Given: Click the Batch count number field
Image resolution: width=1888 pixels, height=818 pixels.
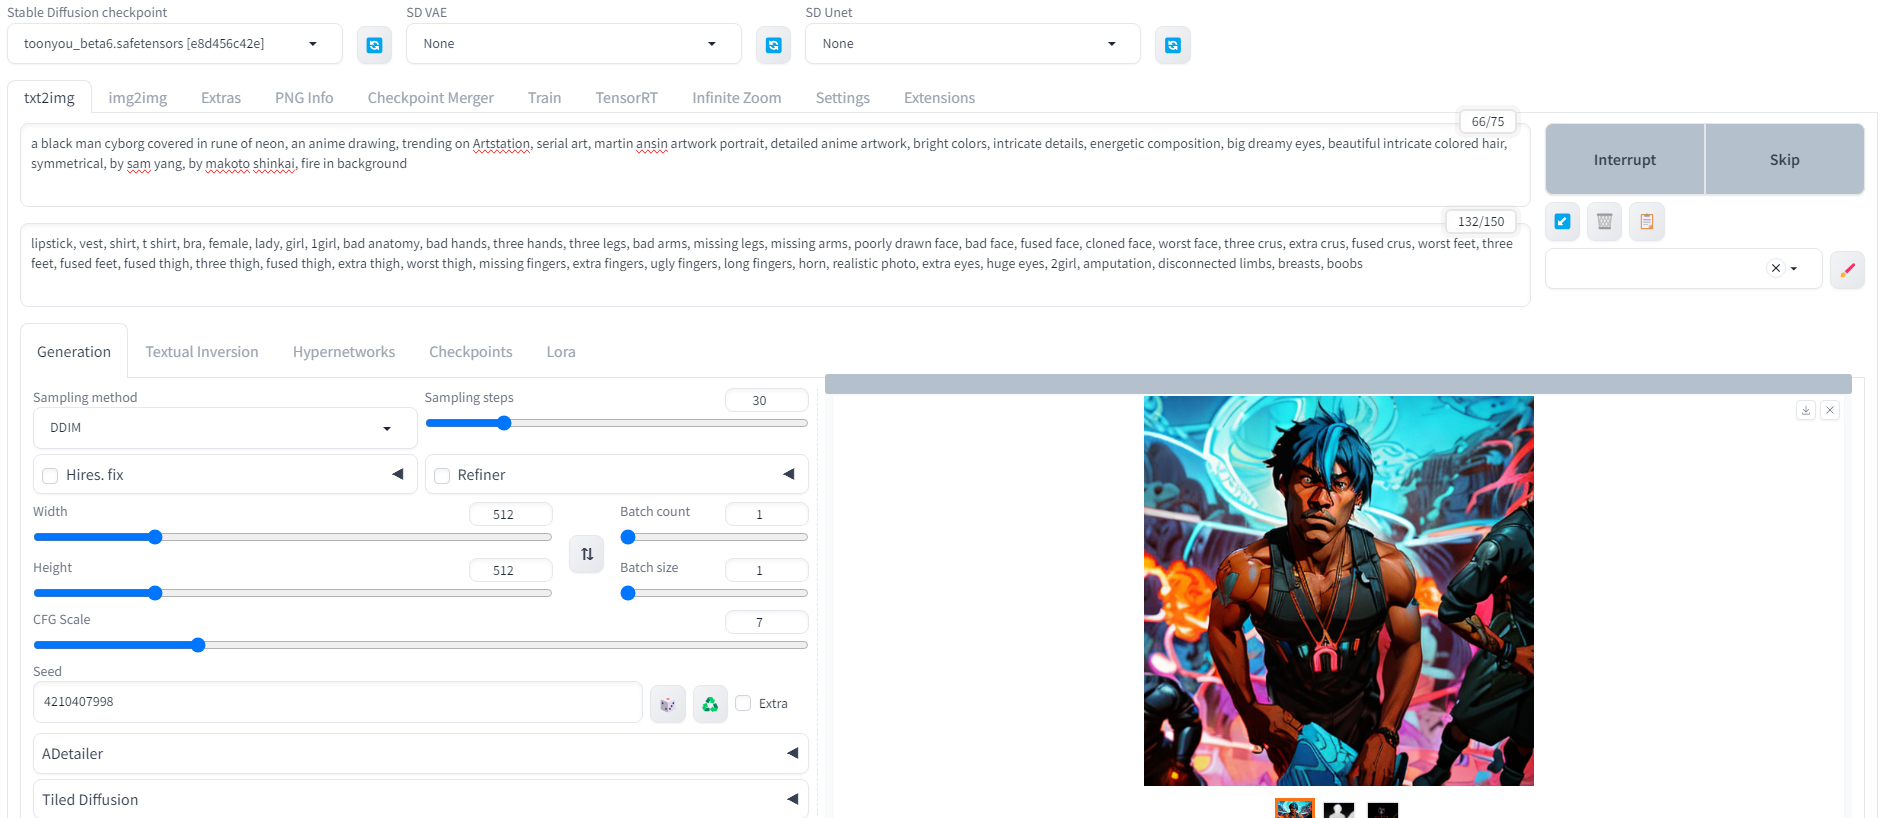Looking at the screenshot, I should (x=766, y=514).
